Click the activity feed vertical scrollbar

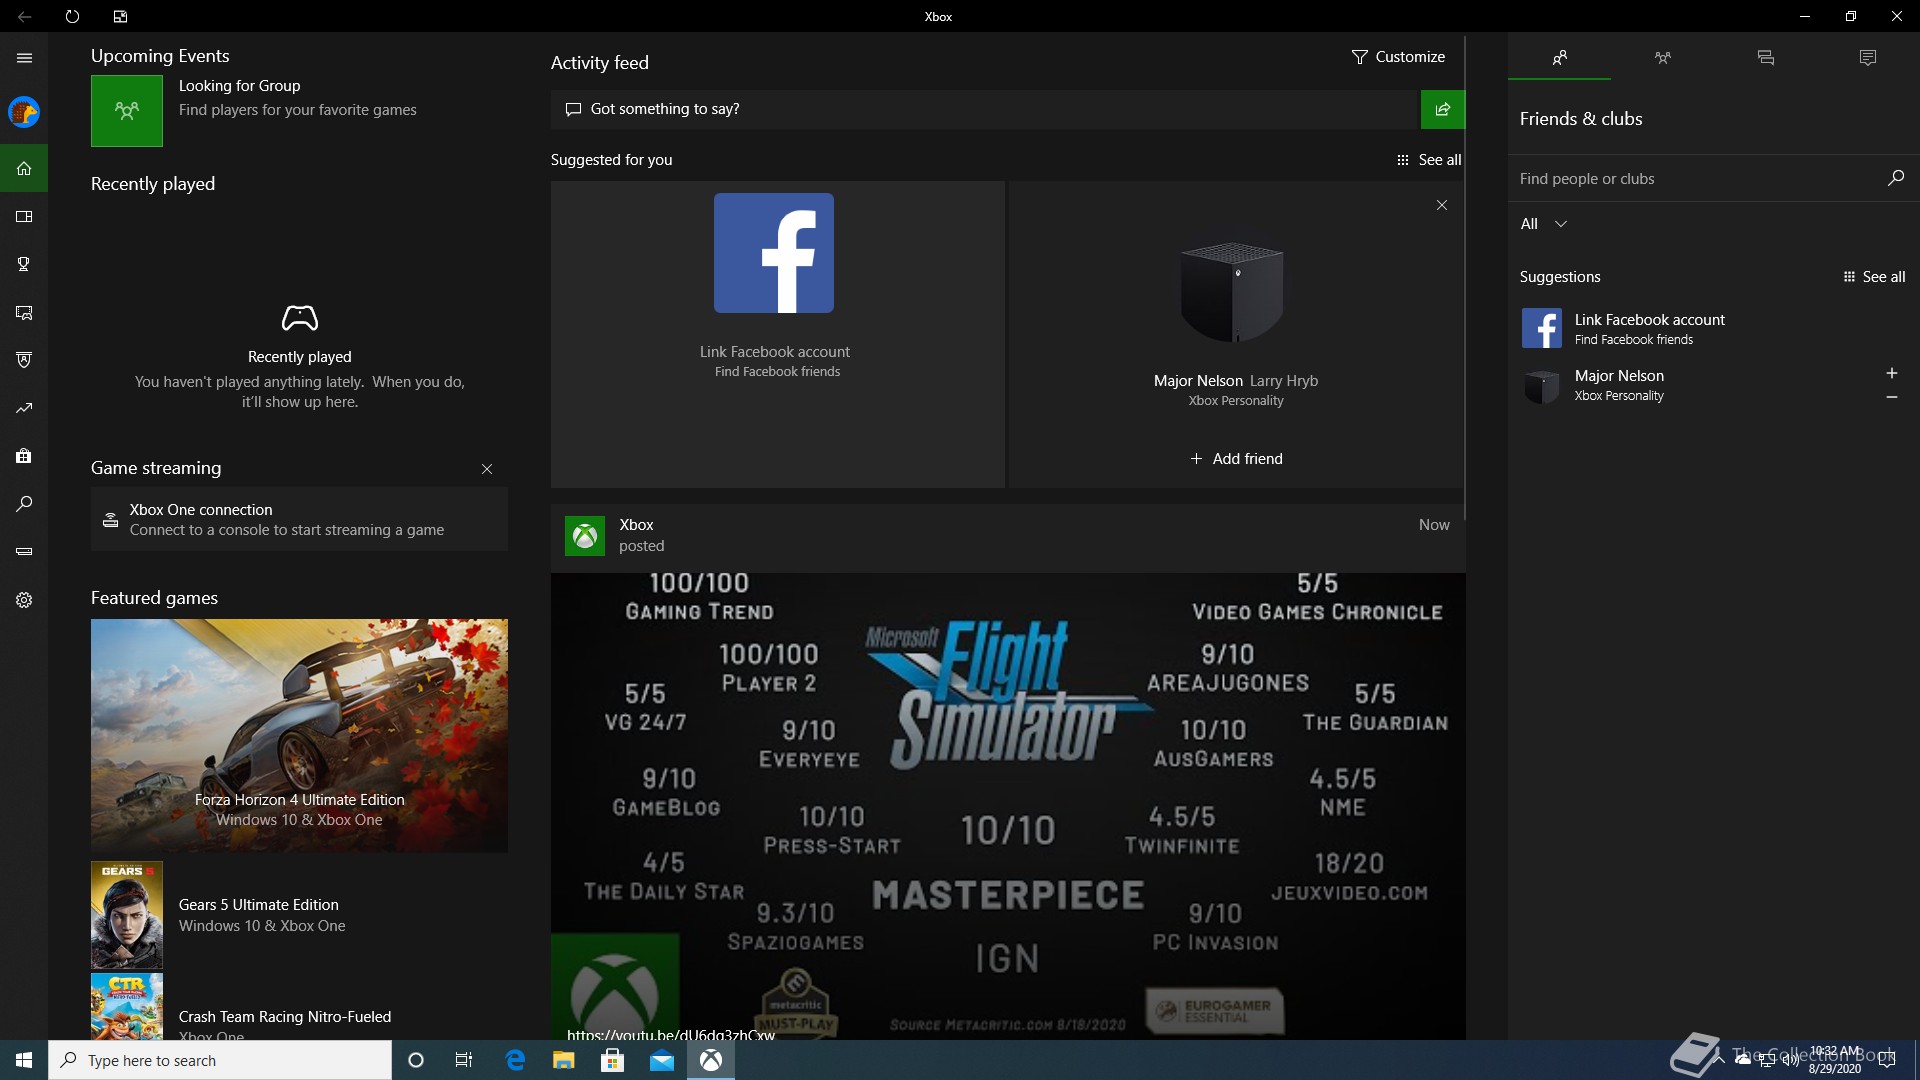coord(1465,278)
